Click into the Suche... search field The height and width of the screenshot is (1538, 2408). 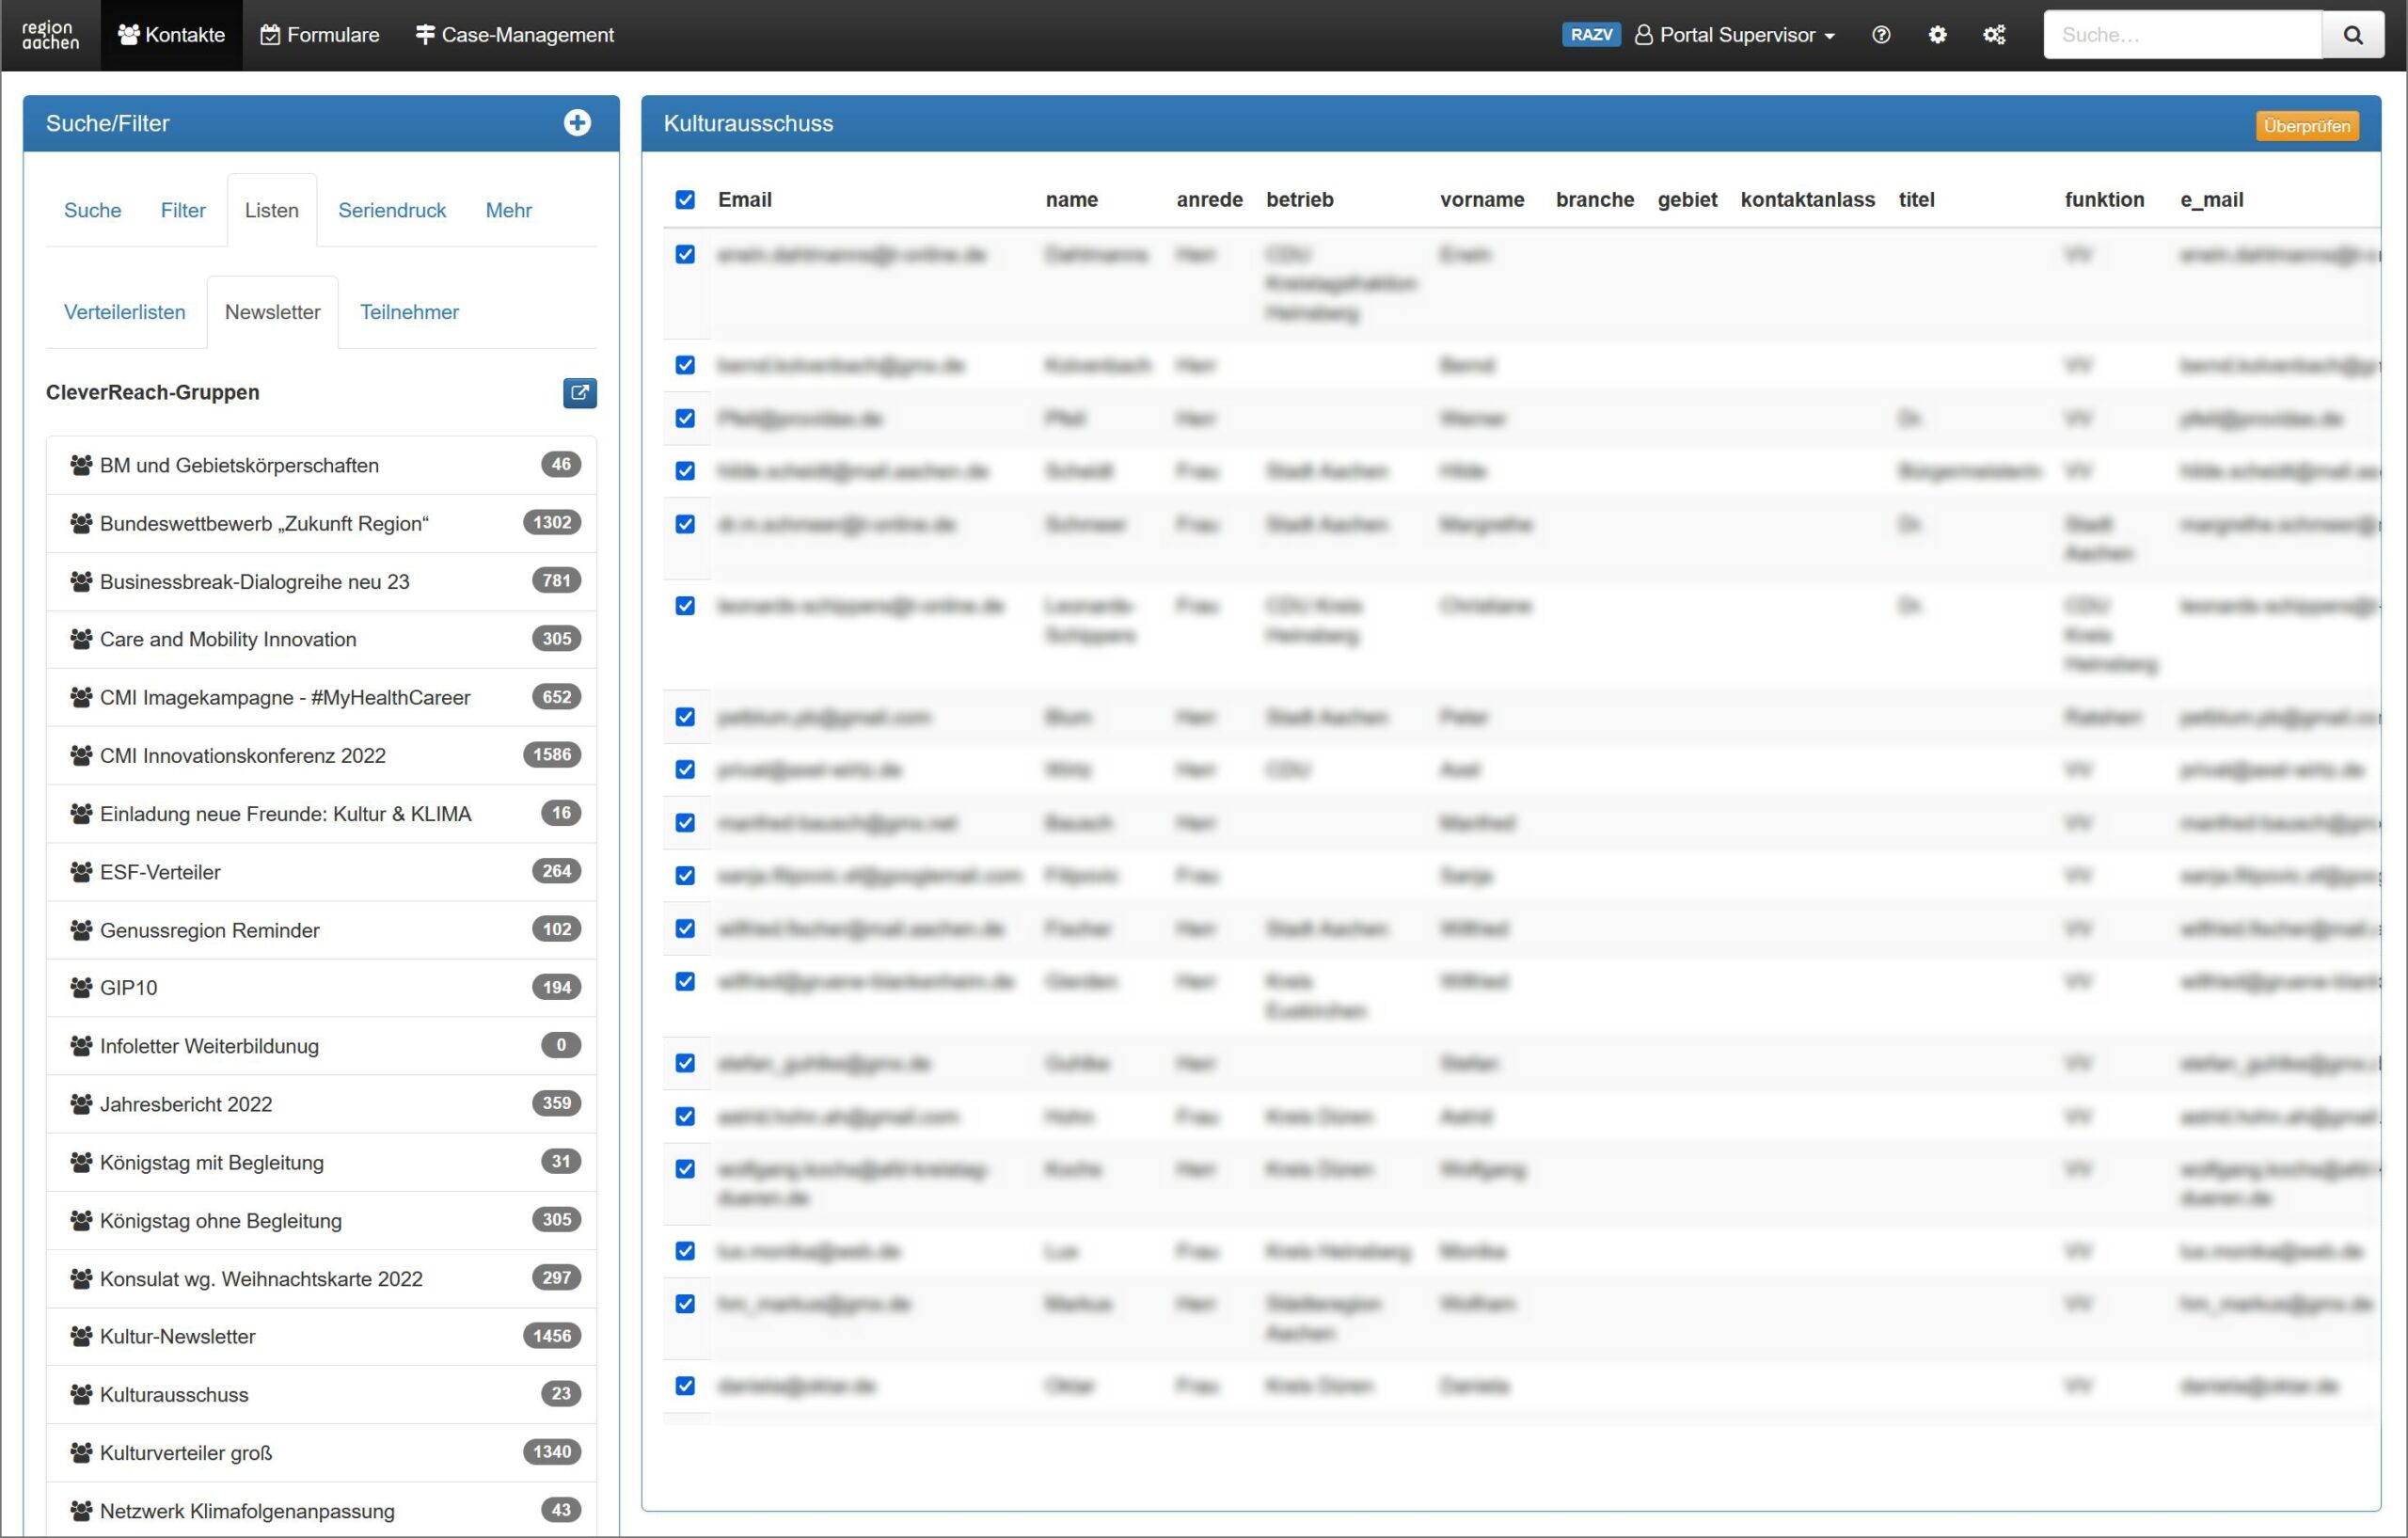tap(2181, 35)
